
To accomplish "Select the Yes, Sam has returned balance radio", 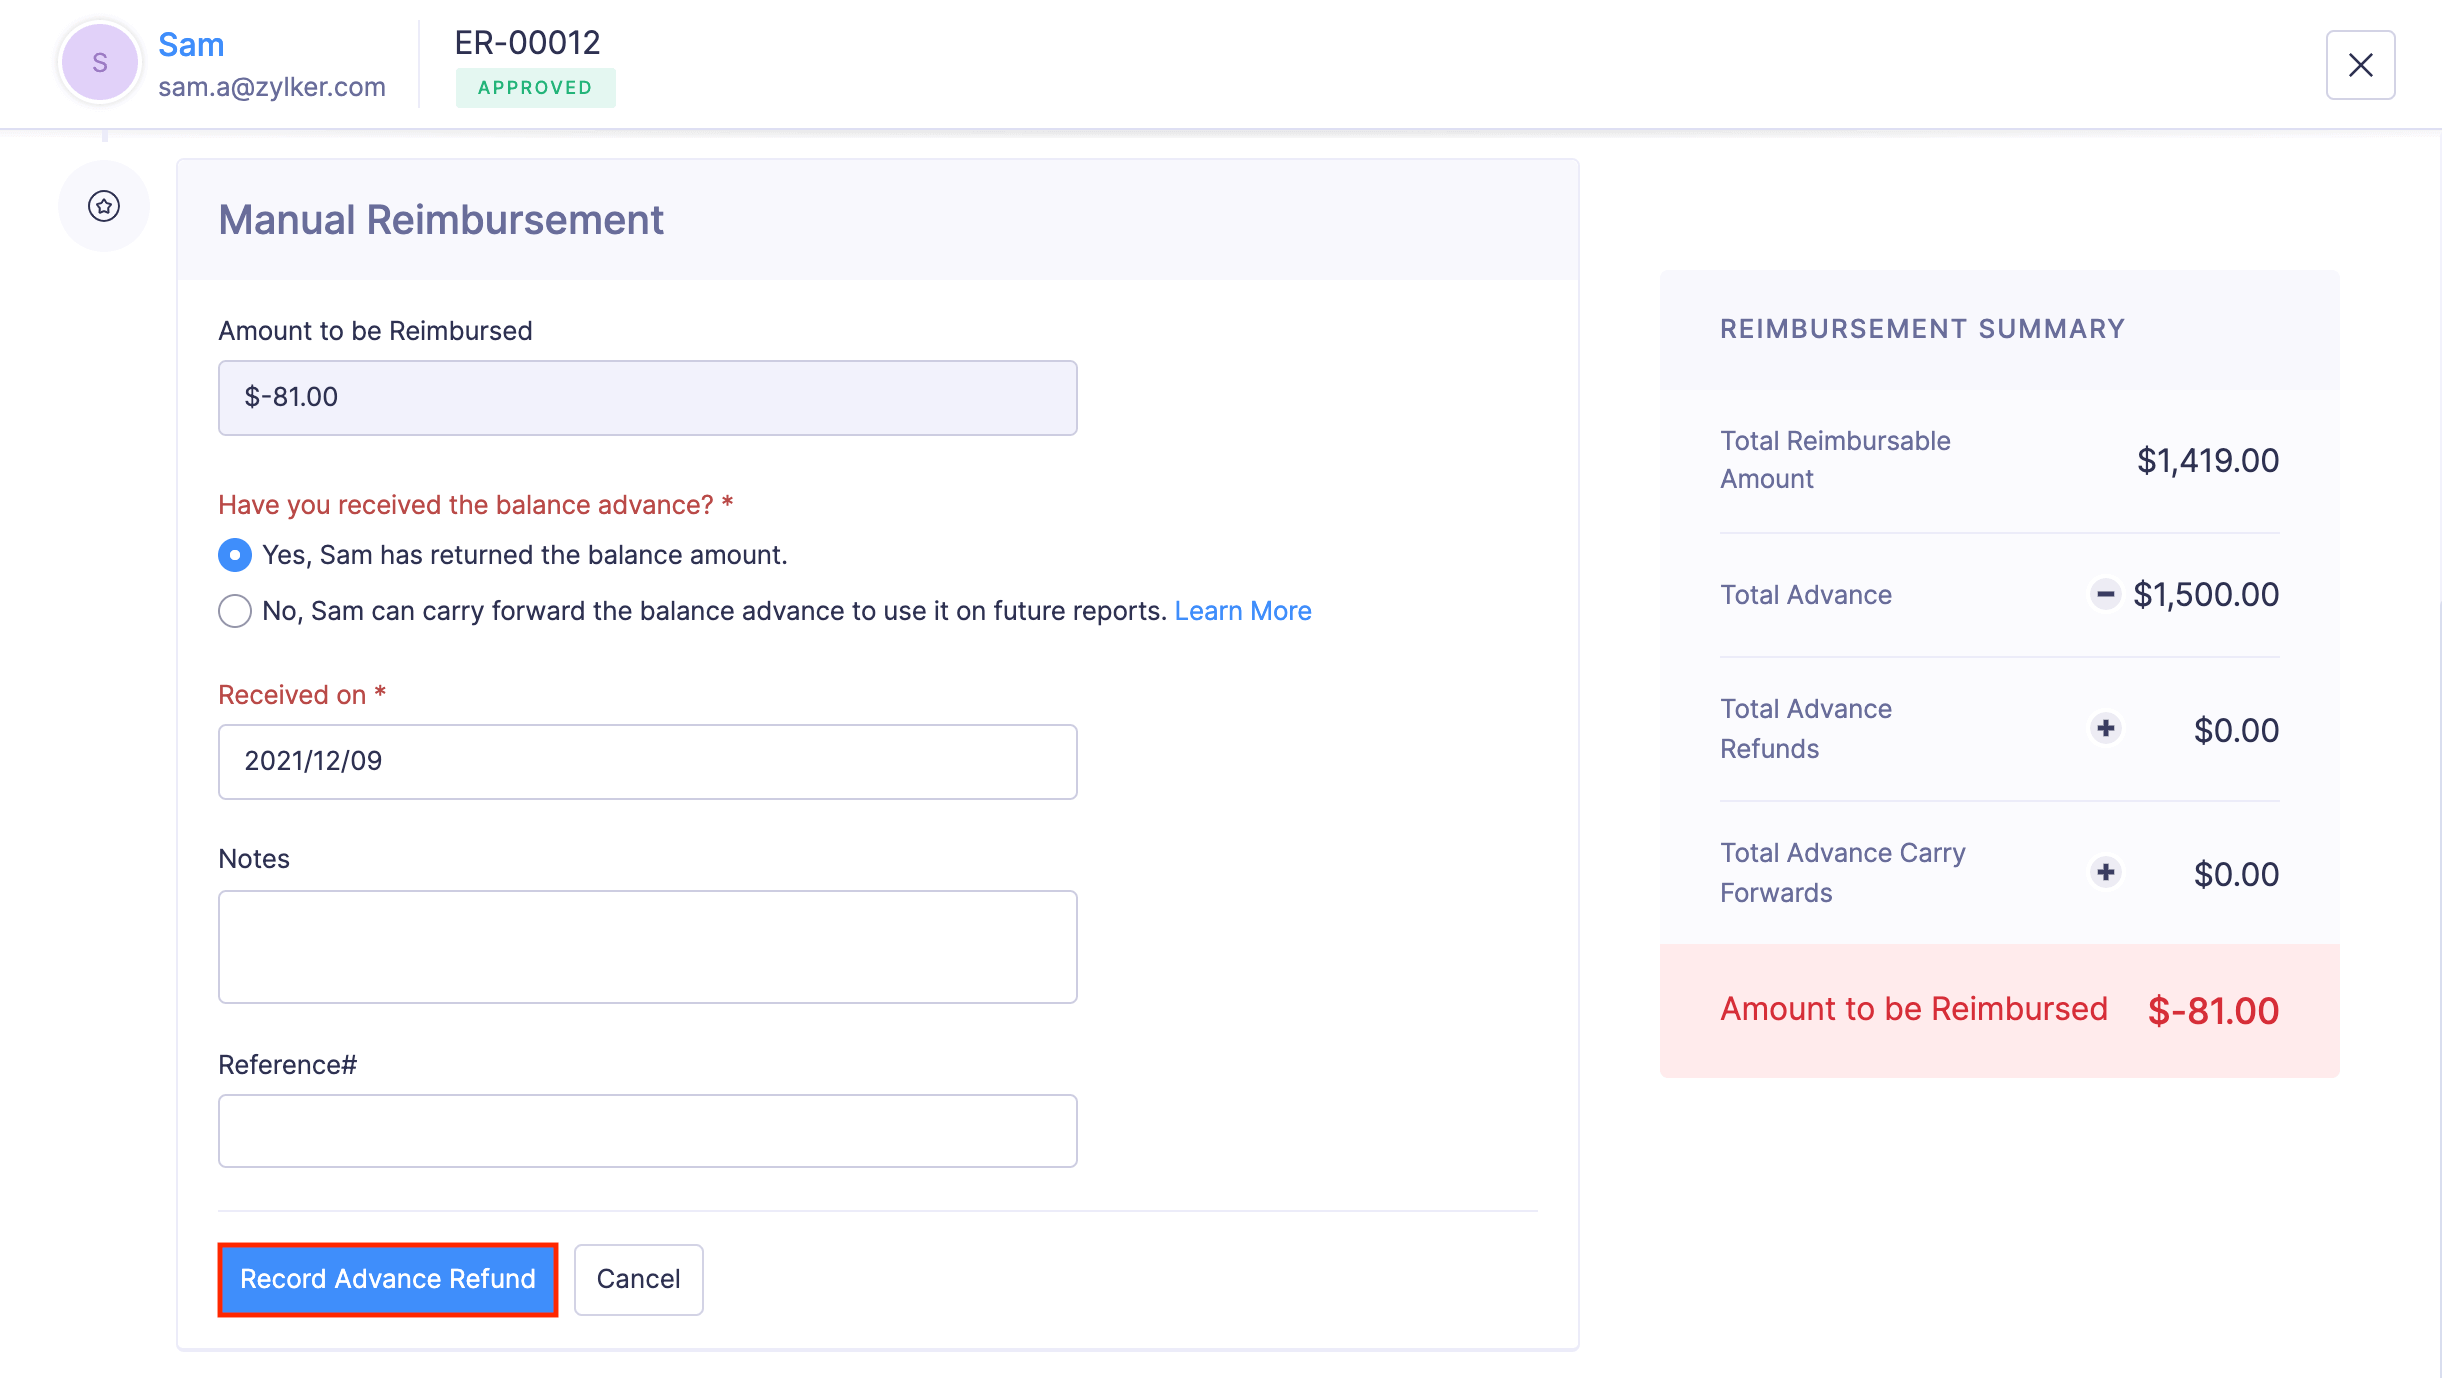I will [234, 554].
